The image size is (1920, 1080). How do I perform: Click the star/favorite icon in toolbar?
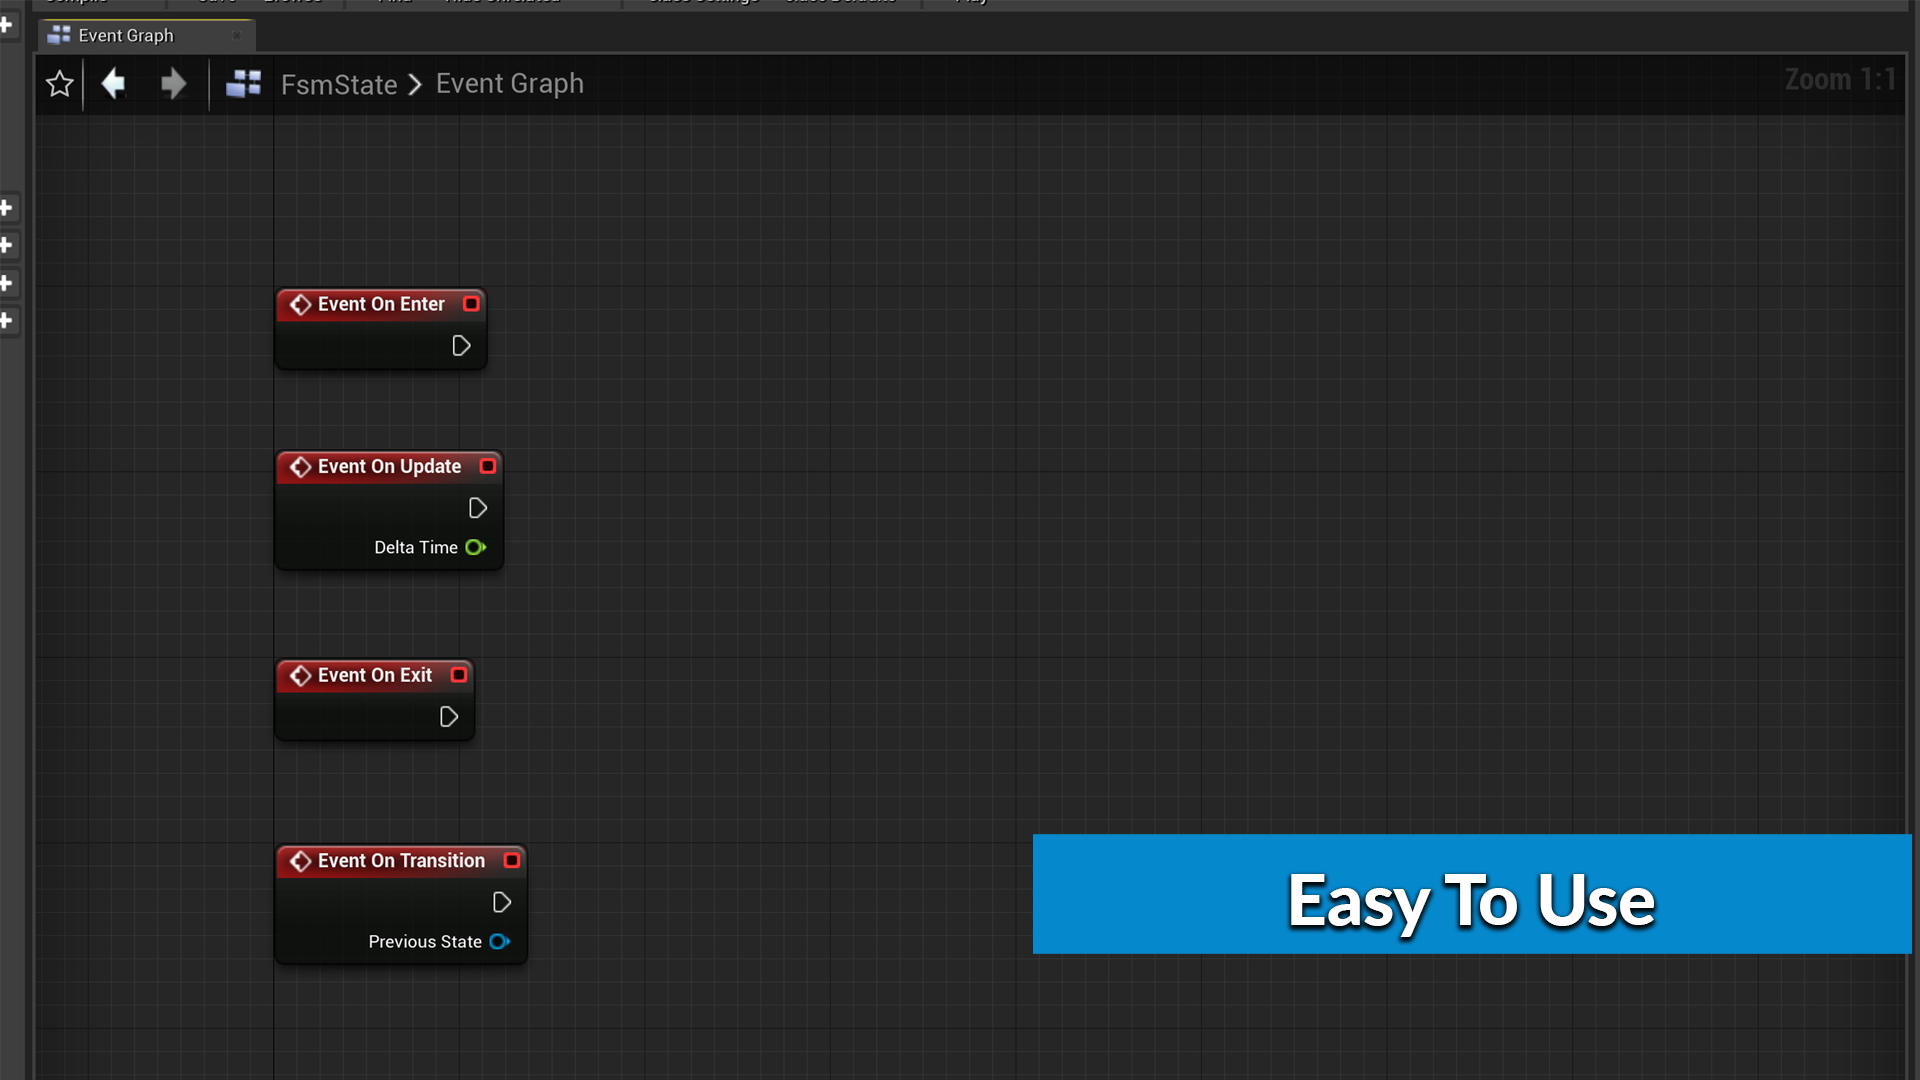click(x=59, y=83)
